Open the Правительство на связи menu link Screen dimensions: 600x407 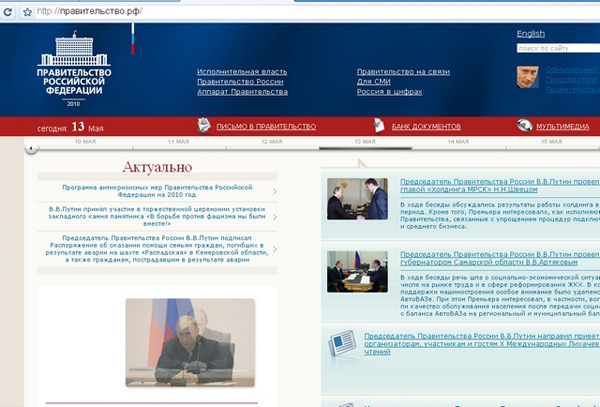[x=403, y=72]
